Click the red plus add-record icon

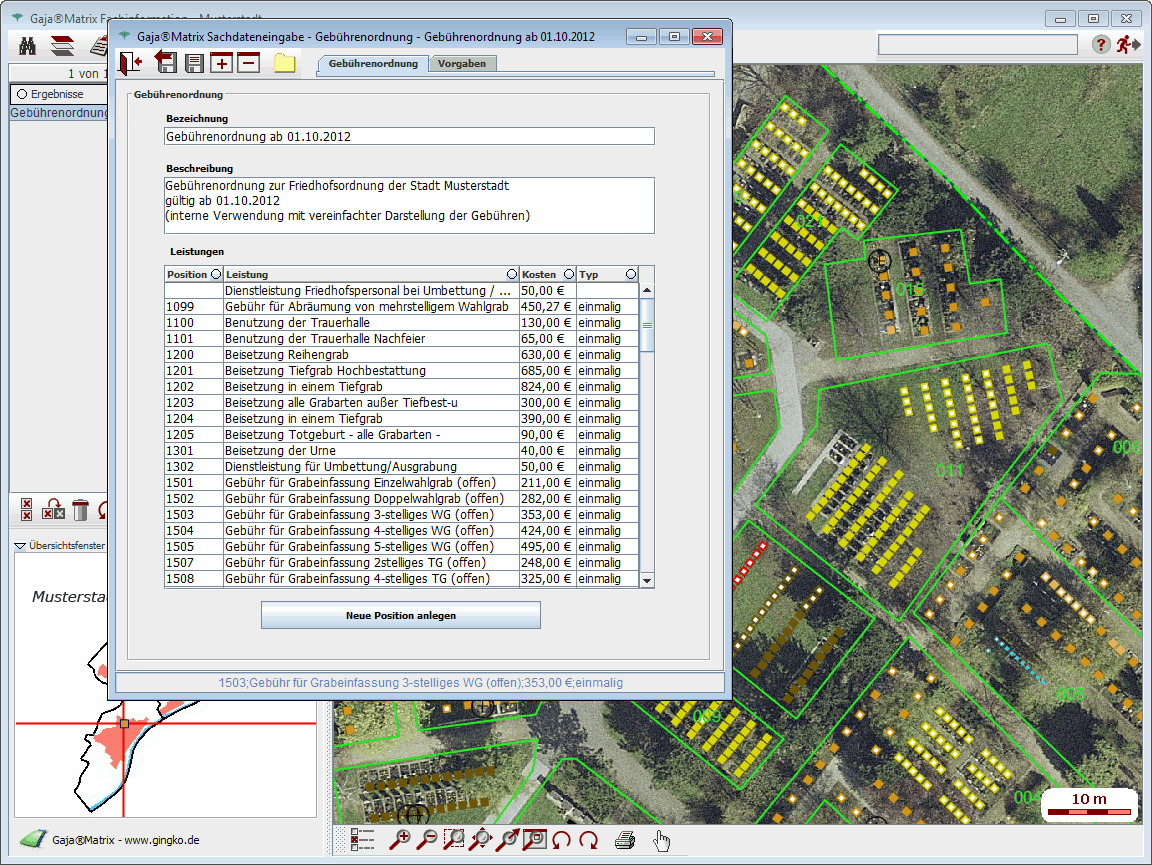(221, 63)
